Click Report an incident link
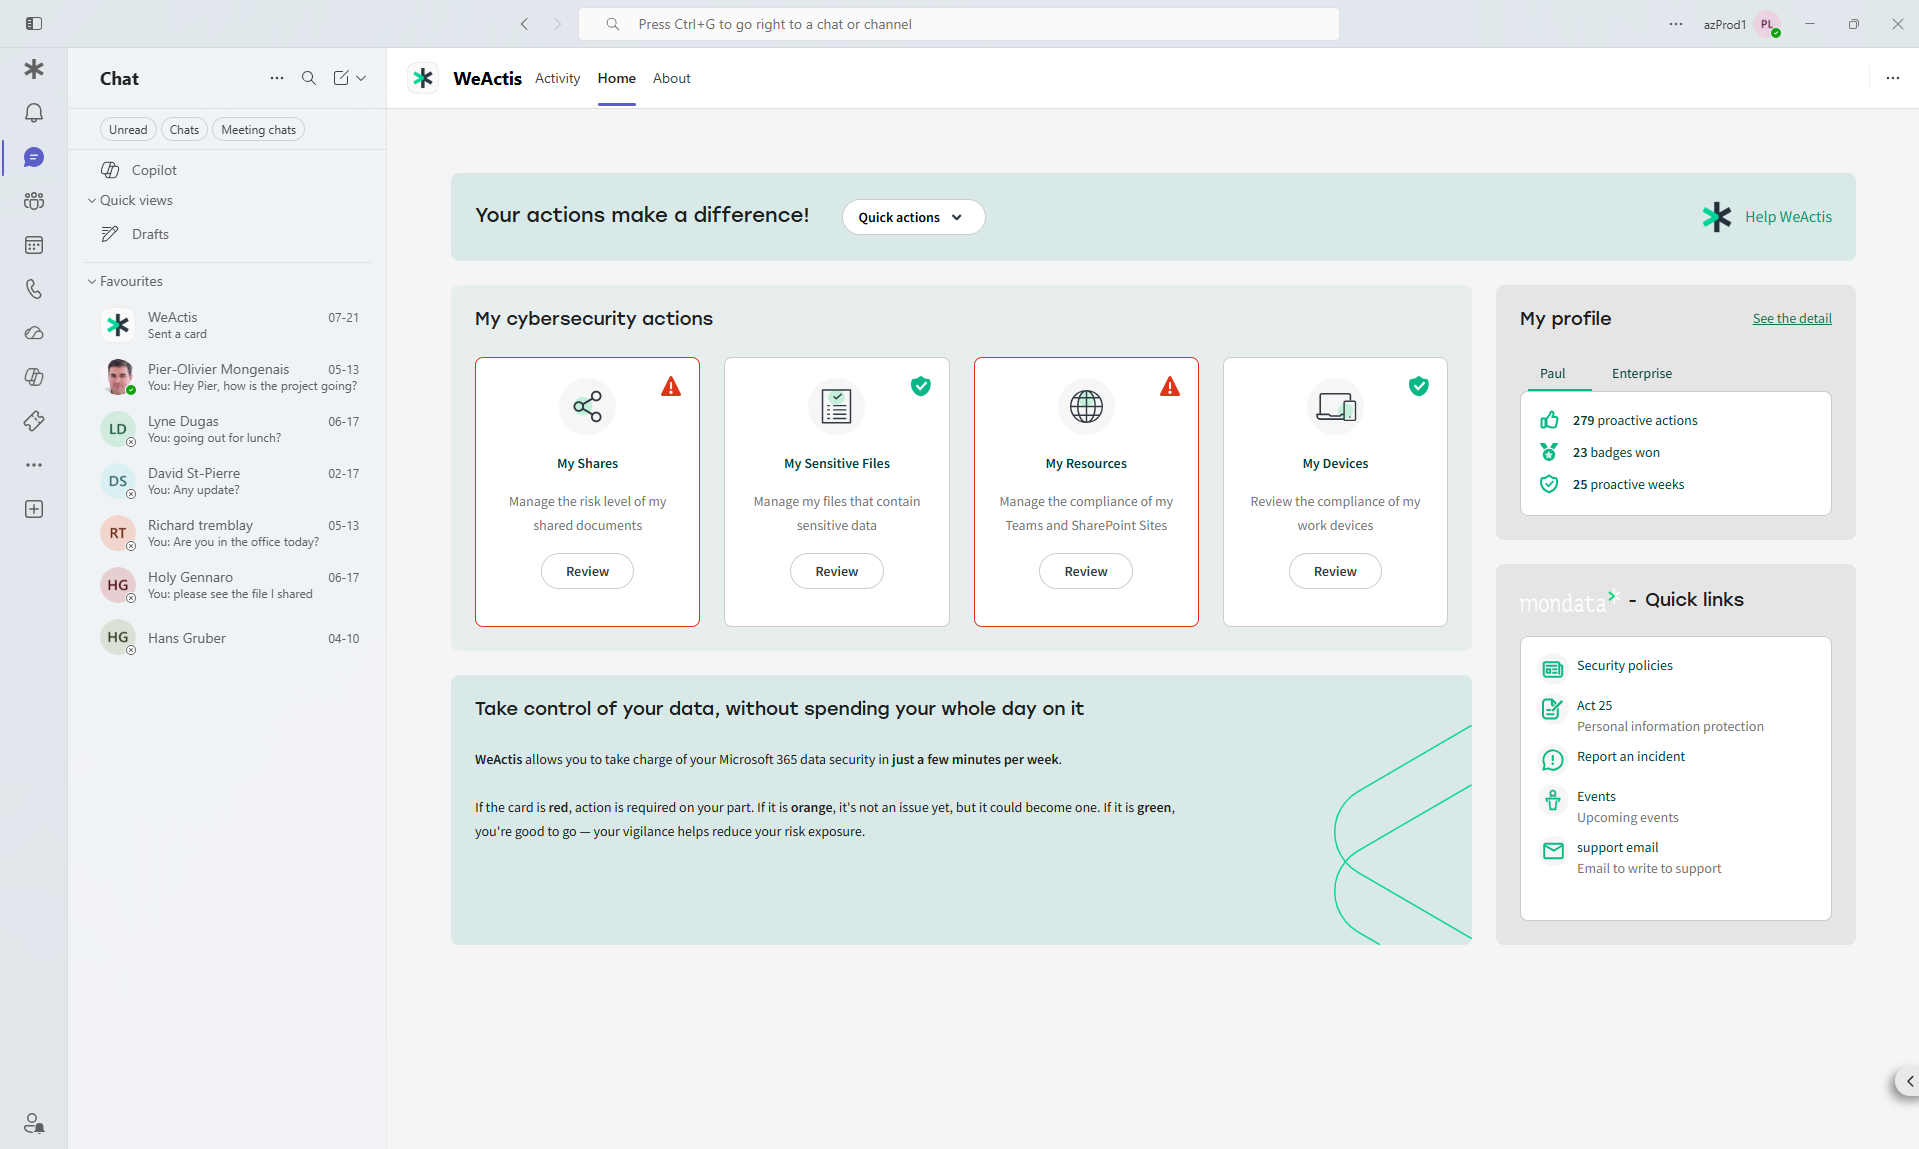This screenshot has height=1149, width=1919. tap(1630, 757)
